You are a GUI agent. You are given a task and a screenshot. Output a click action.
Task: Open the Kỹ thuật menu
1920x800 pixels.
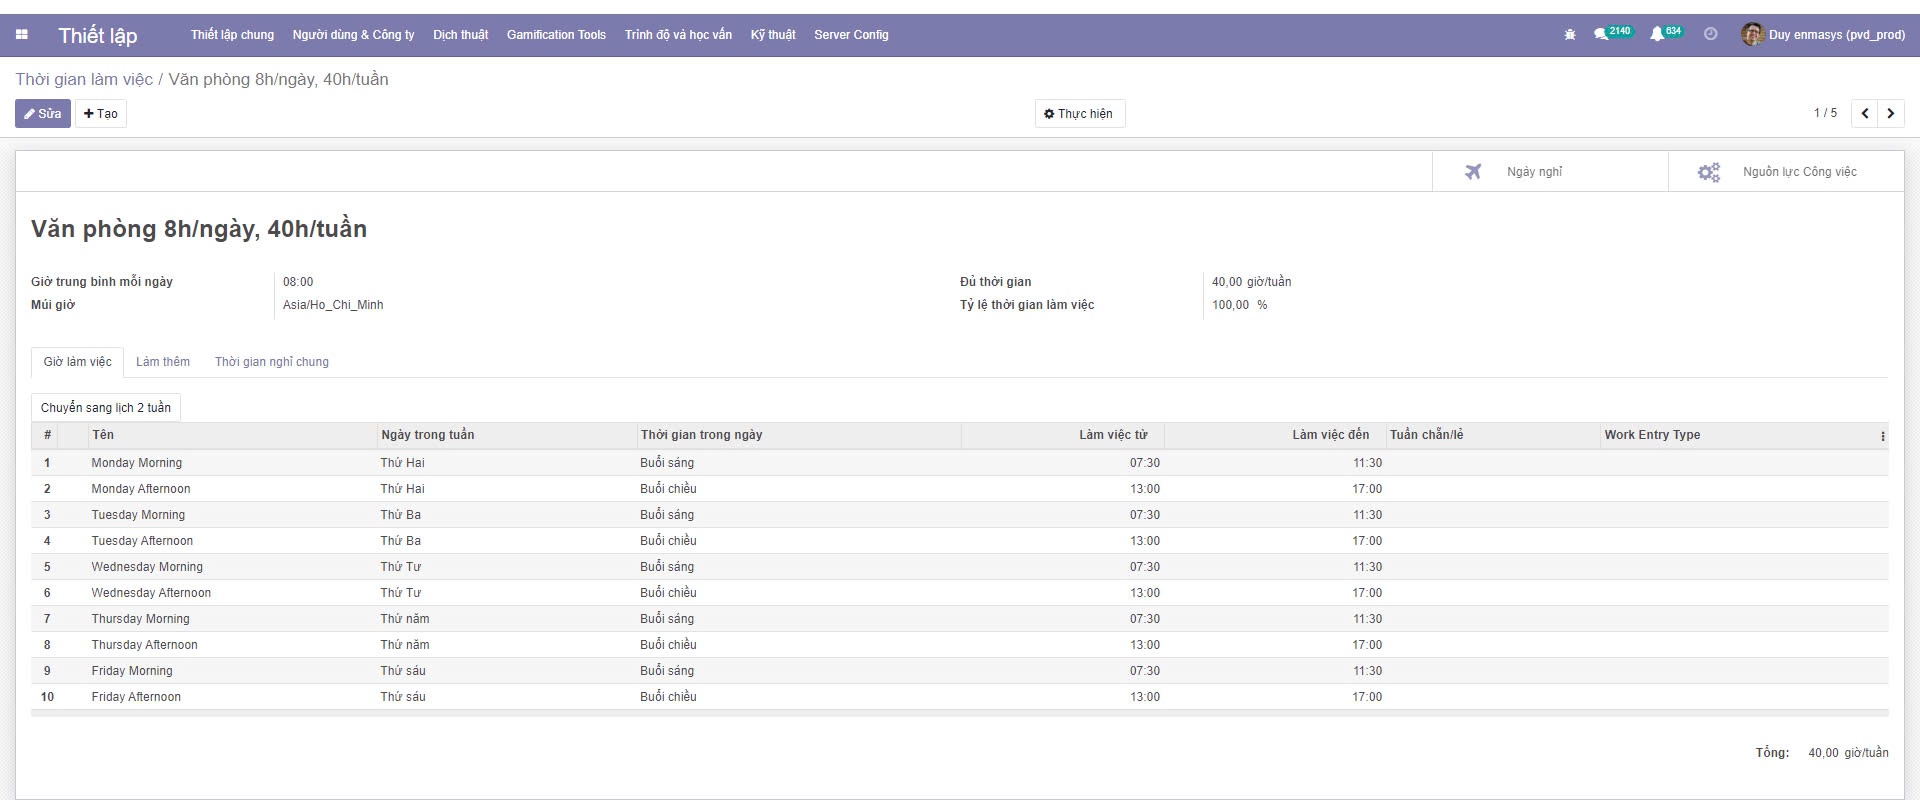coord(772,35)
